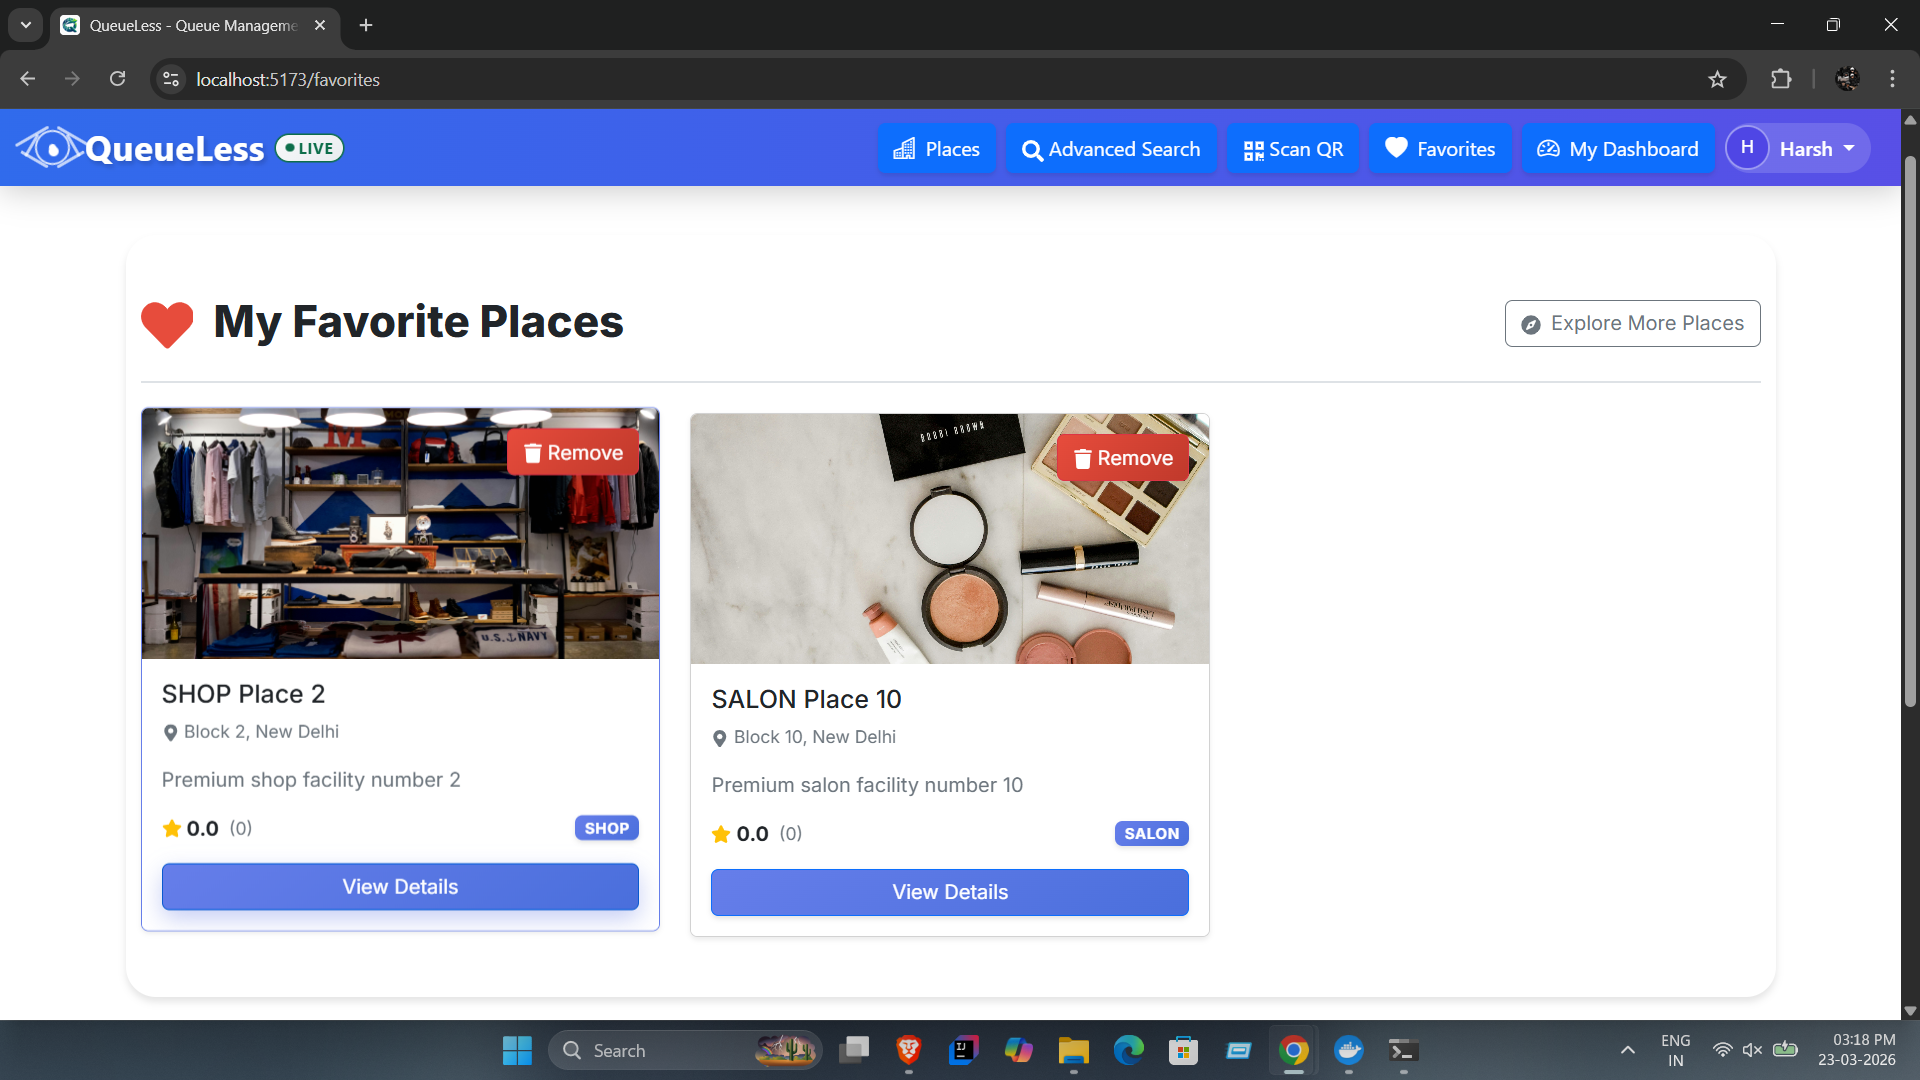Viewport: 1920px width, 1080px height.
Task: Click SALON Place 10 rating star
Action: pos(721,834)
